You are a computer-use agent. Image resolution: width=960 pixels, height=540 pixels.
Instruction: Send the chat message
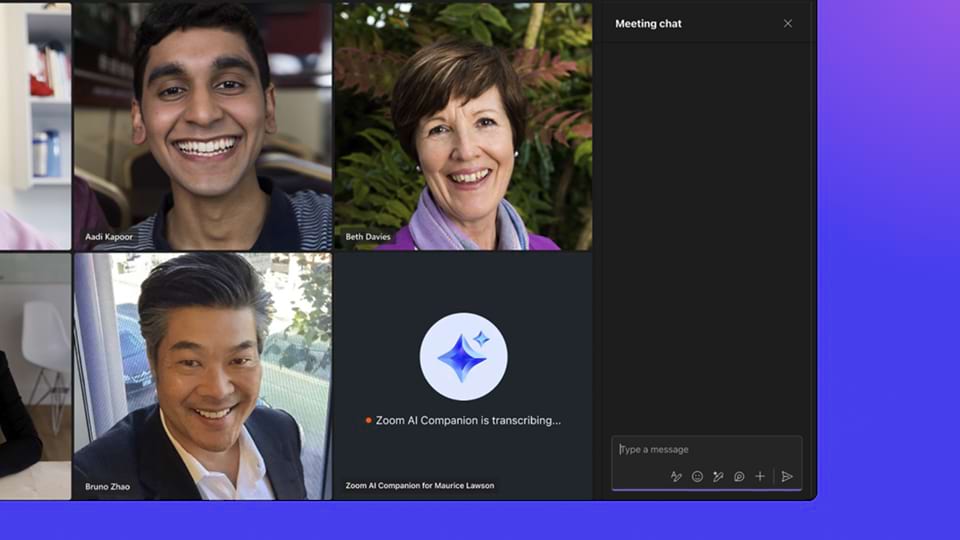pos(787,477)
